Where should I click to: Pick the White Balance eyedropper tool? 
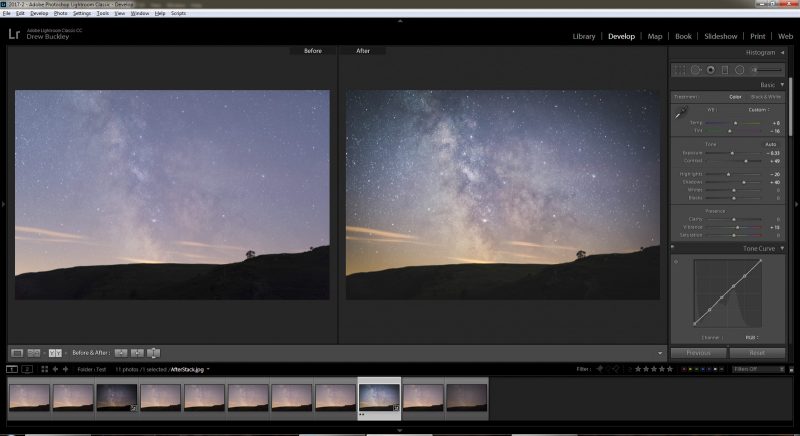pos(681,113)
